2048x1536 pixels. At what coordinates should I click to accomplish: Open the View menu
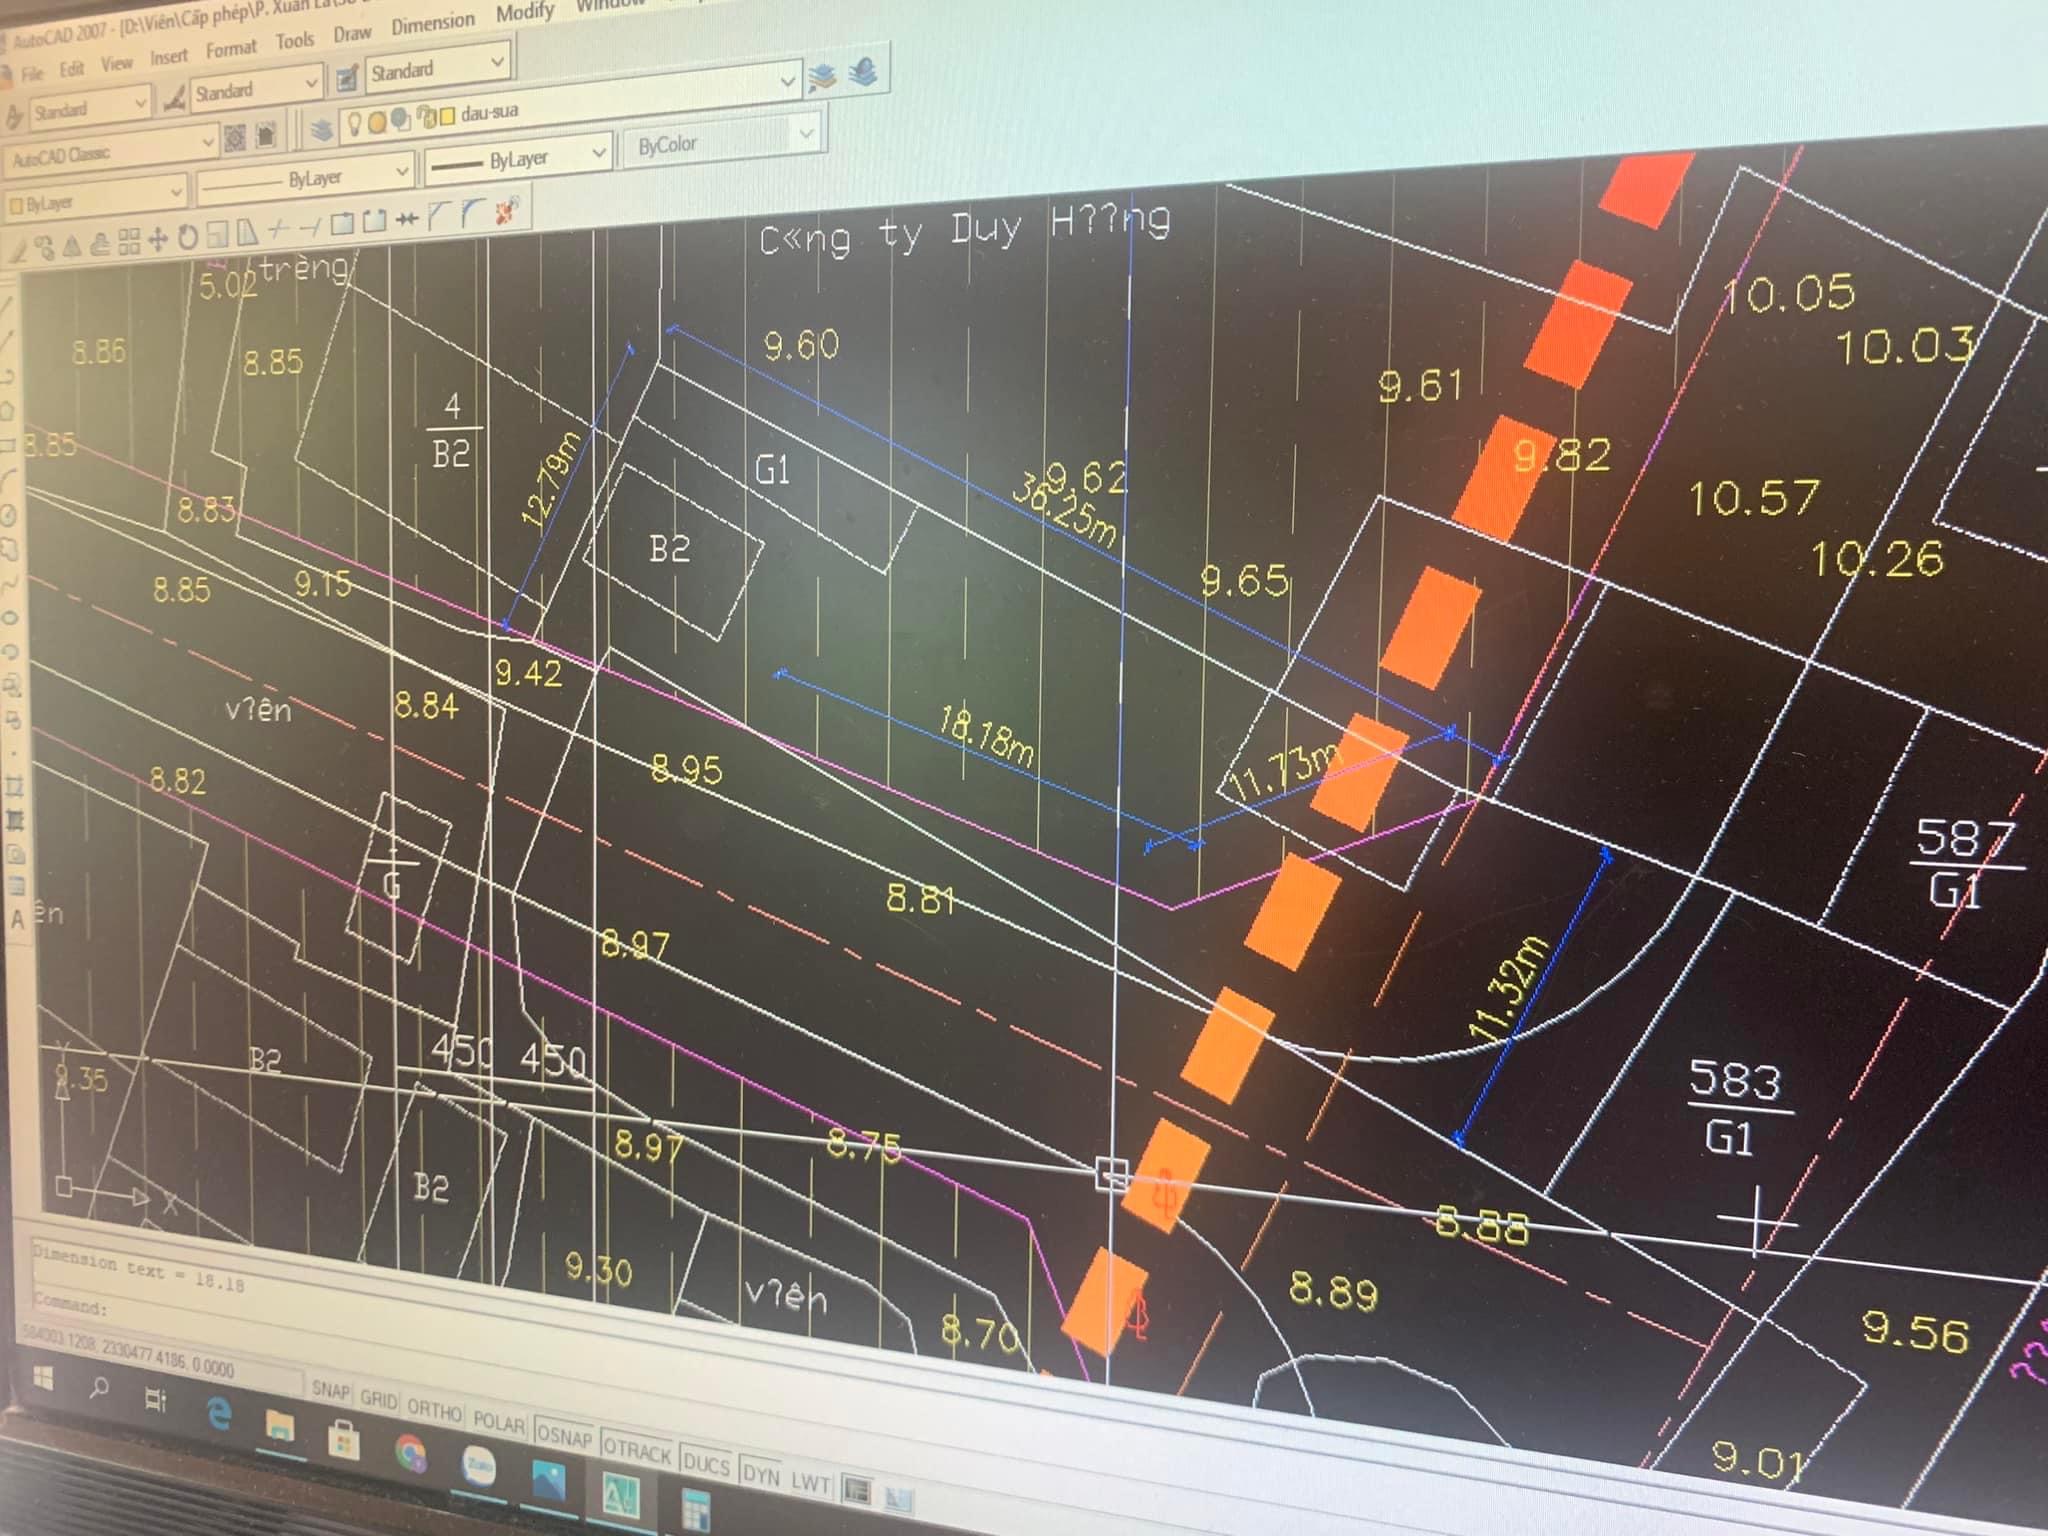116,64
